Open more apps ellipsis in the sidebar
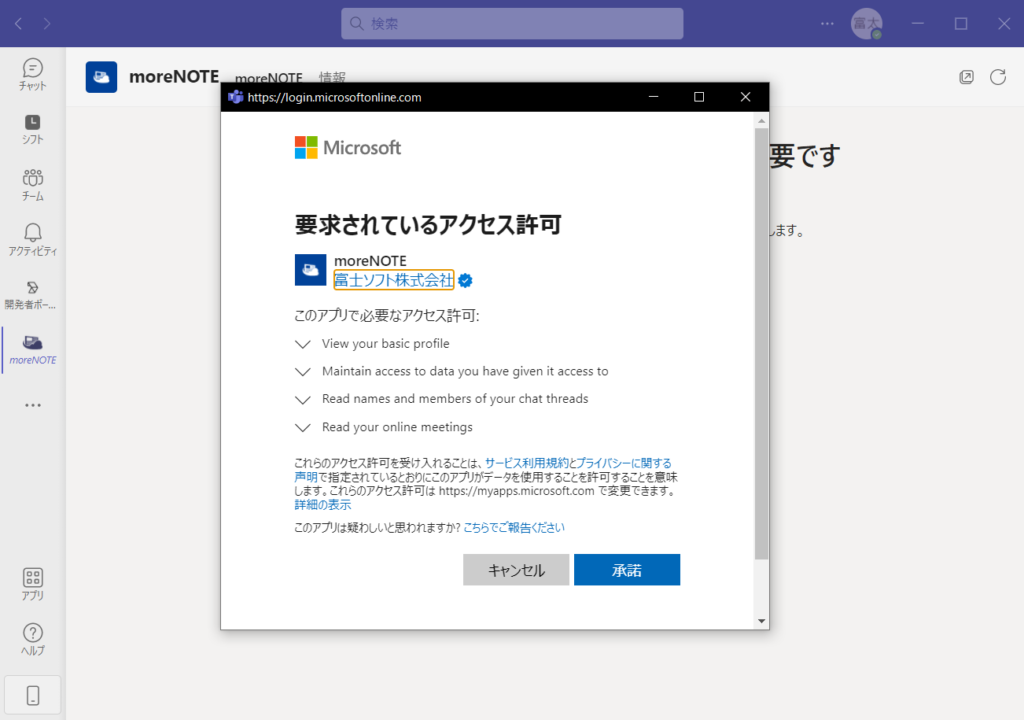The width and height of the screenshot is (1024, 720). pyautogui.click(x=33, y=405)
